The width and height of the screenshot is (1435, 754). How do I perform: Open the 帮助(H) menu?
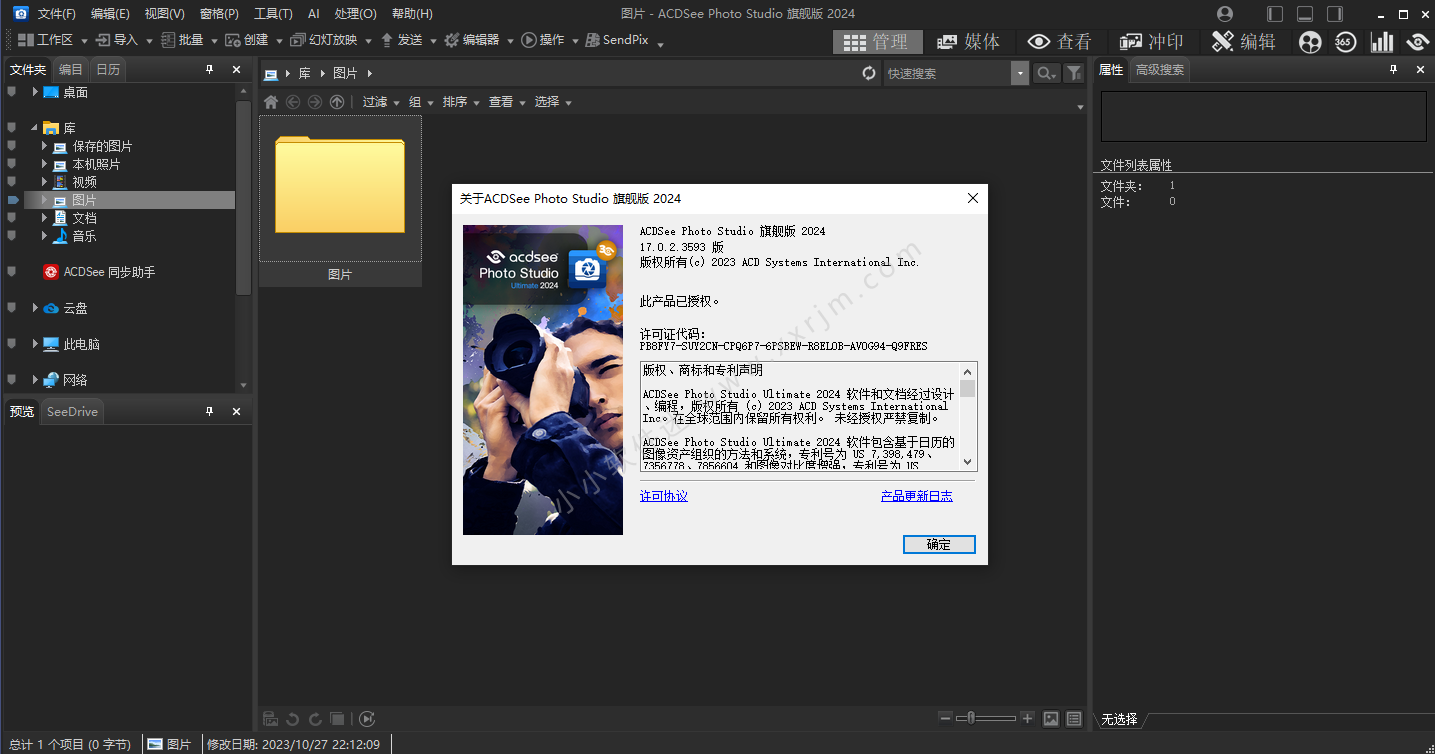pyautogui.click(x=412, y=14)
